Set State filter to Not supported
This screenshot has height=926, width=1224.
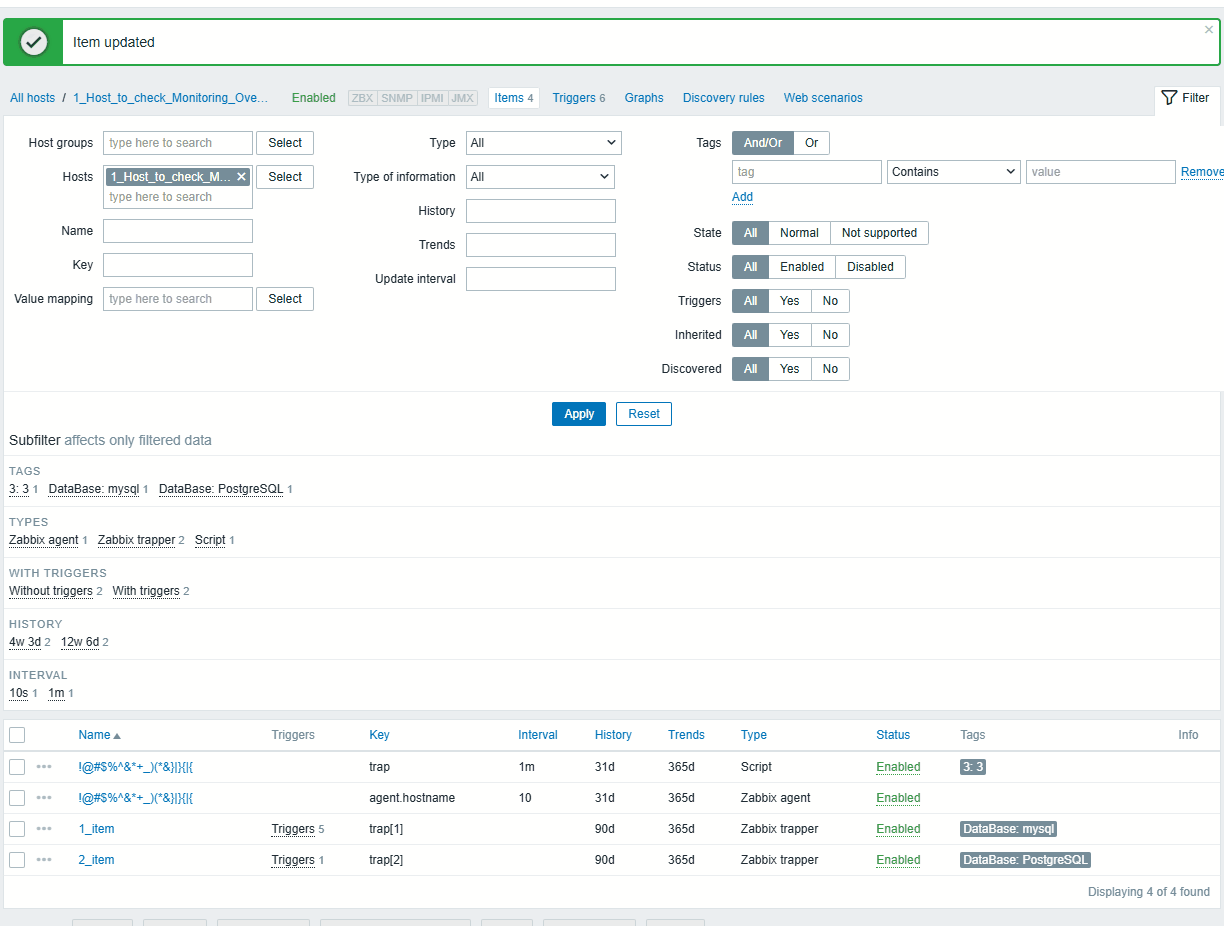click(879, 233)
